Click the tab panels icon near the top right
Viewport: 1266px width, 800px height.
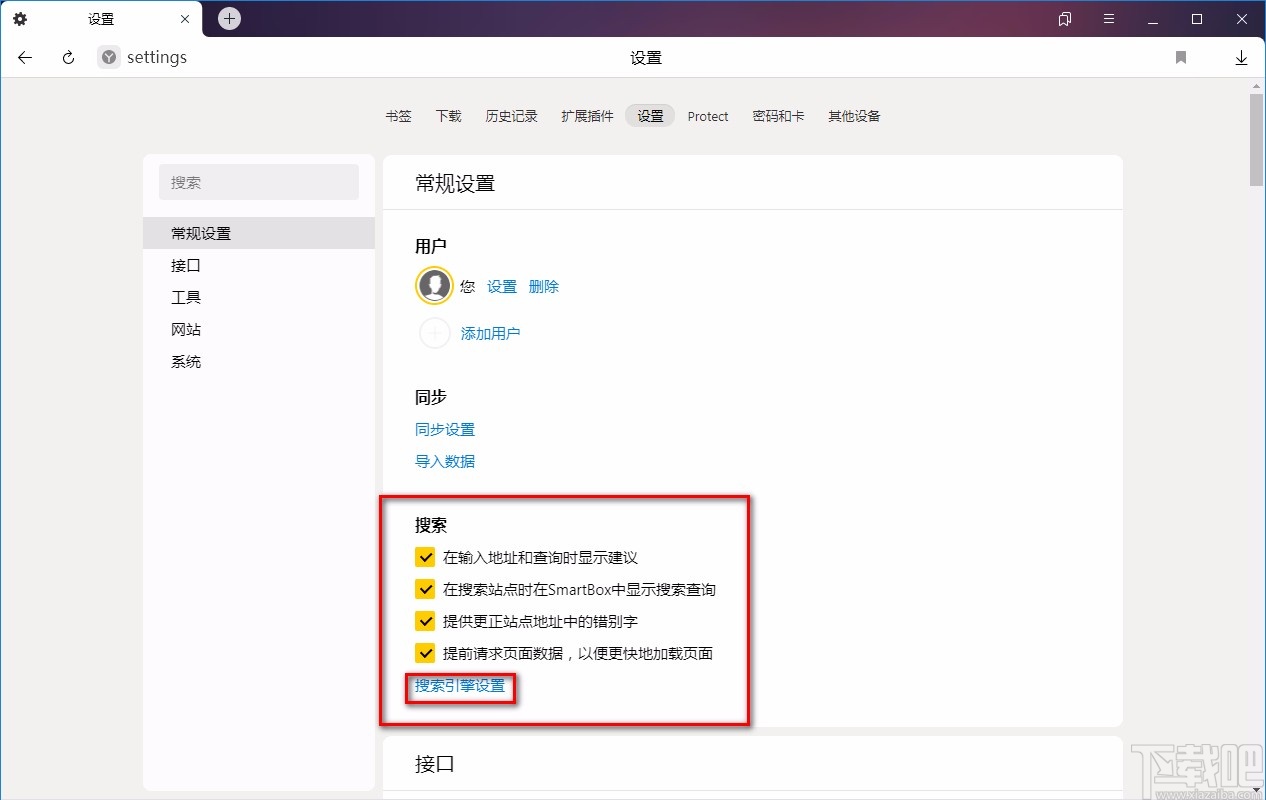1064,18
